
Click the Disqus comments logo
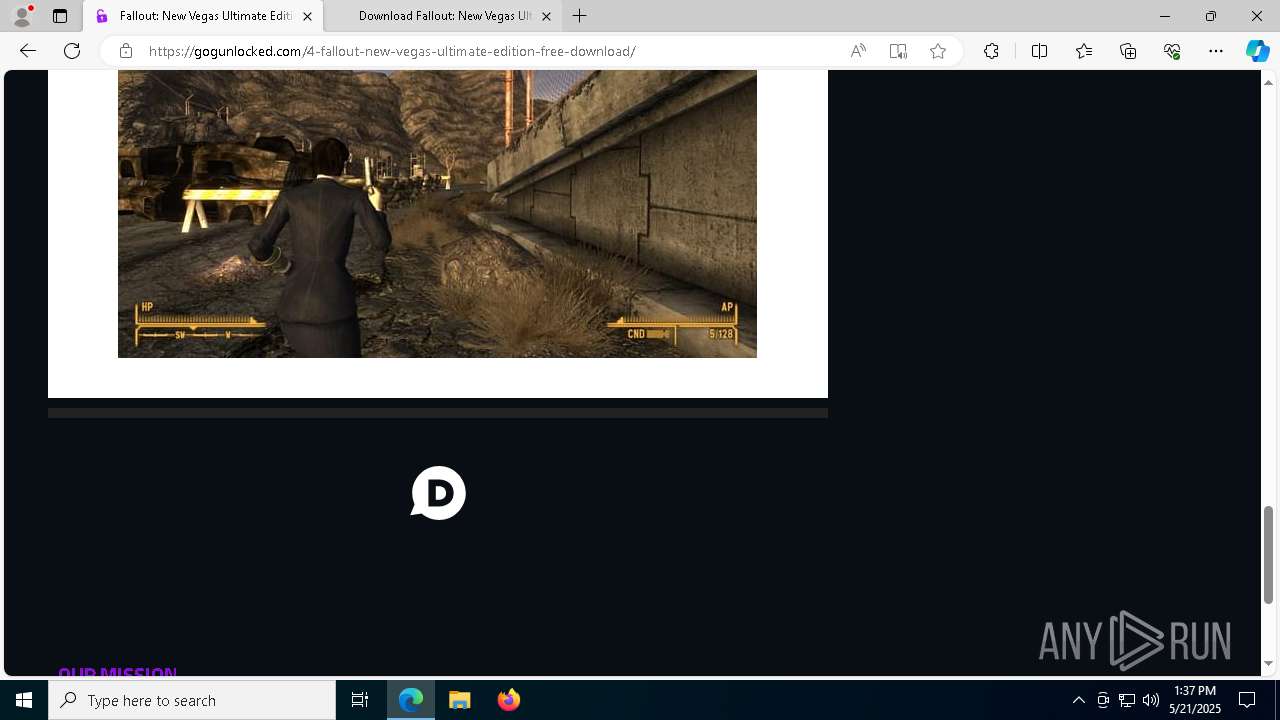point(438,493)
